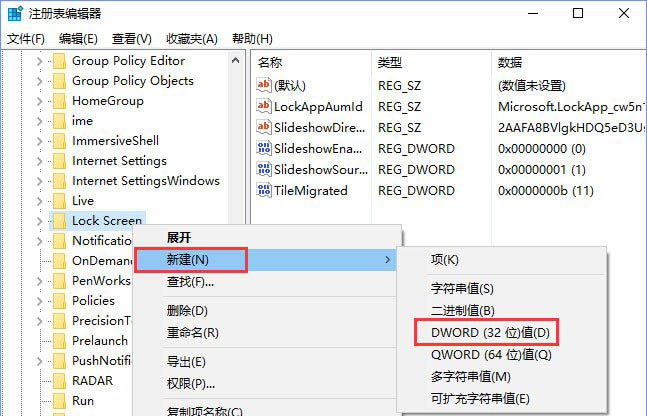This screenshot has height=416, width=647.
Task: Choose 权限(P)... in the context menu
Action: pyautogui.click(x=265, y=384)
